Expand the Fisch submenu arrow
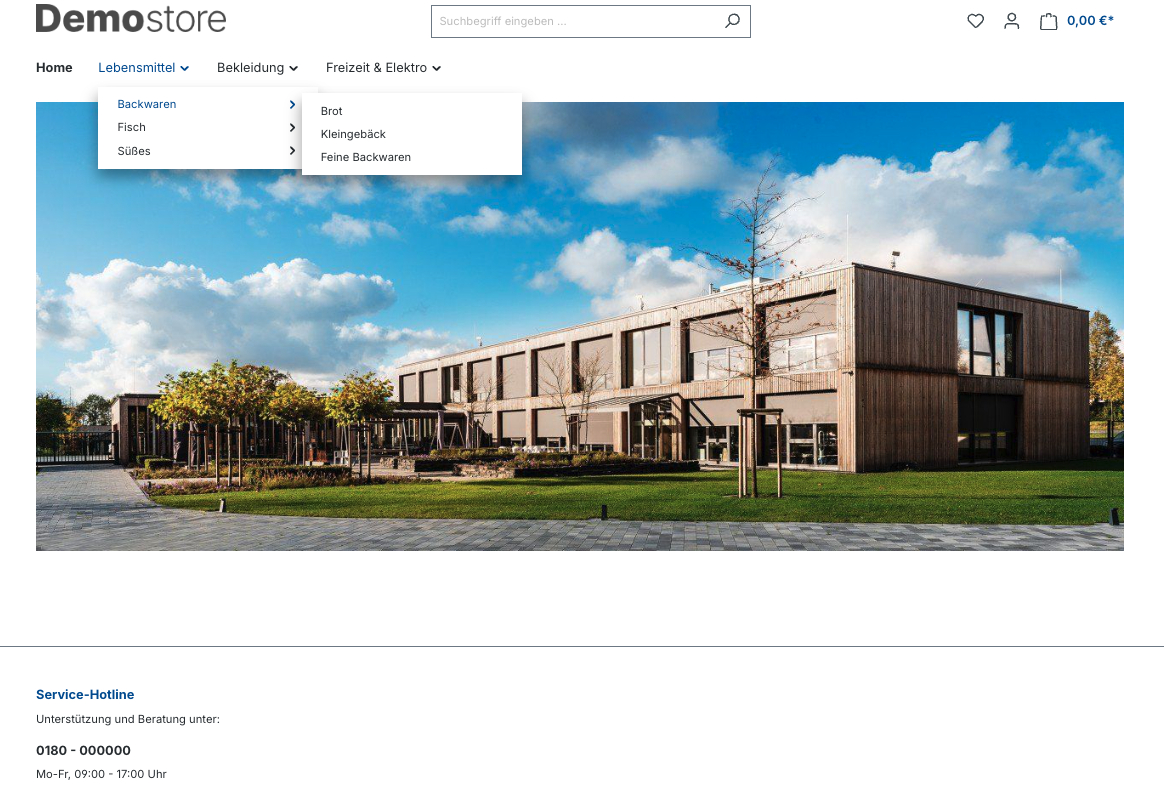 [292, 127]
